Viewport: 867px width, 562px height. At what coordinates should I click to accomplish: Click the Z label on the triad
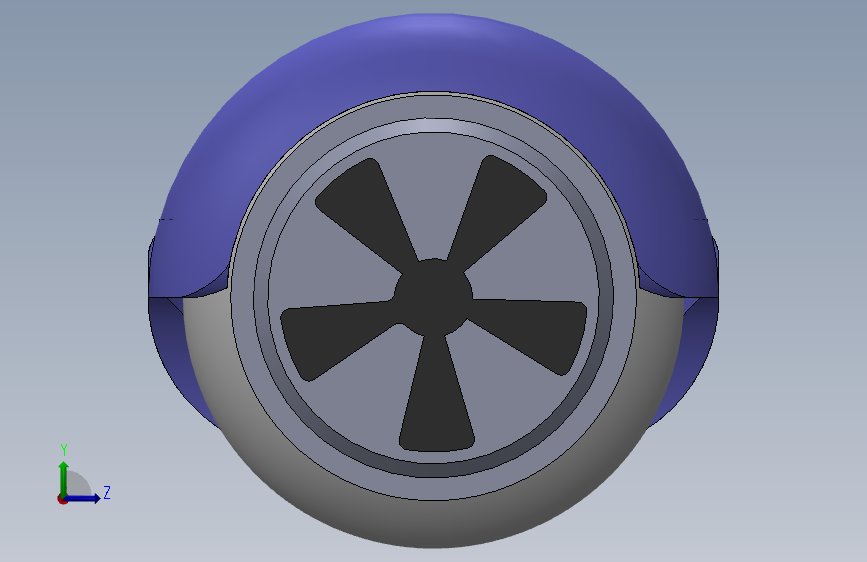(107, 492)
